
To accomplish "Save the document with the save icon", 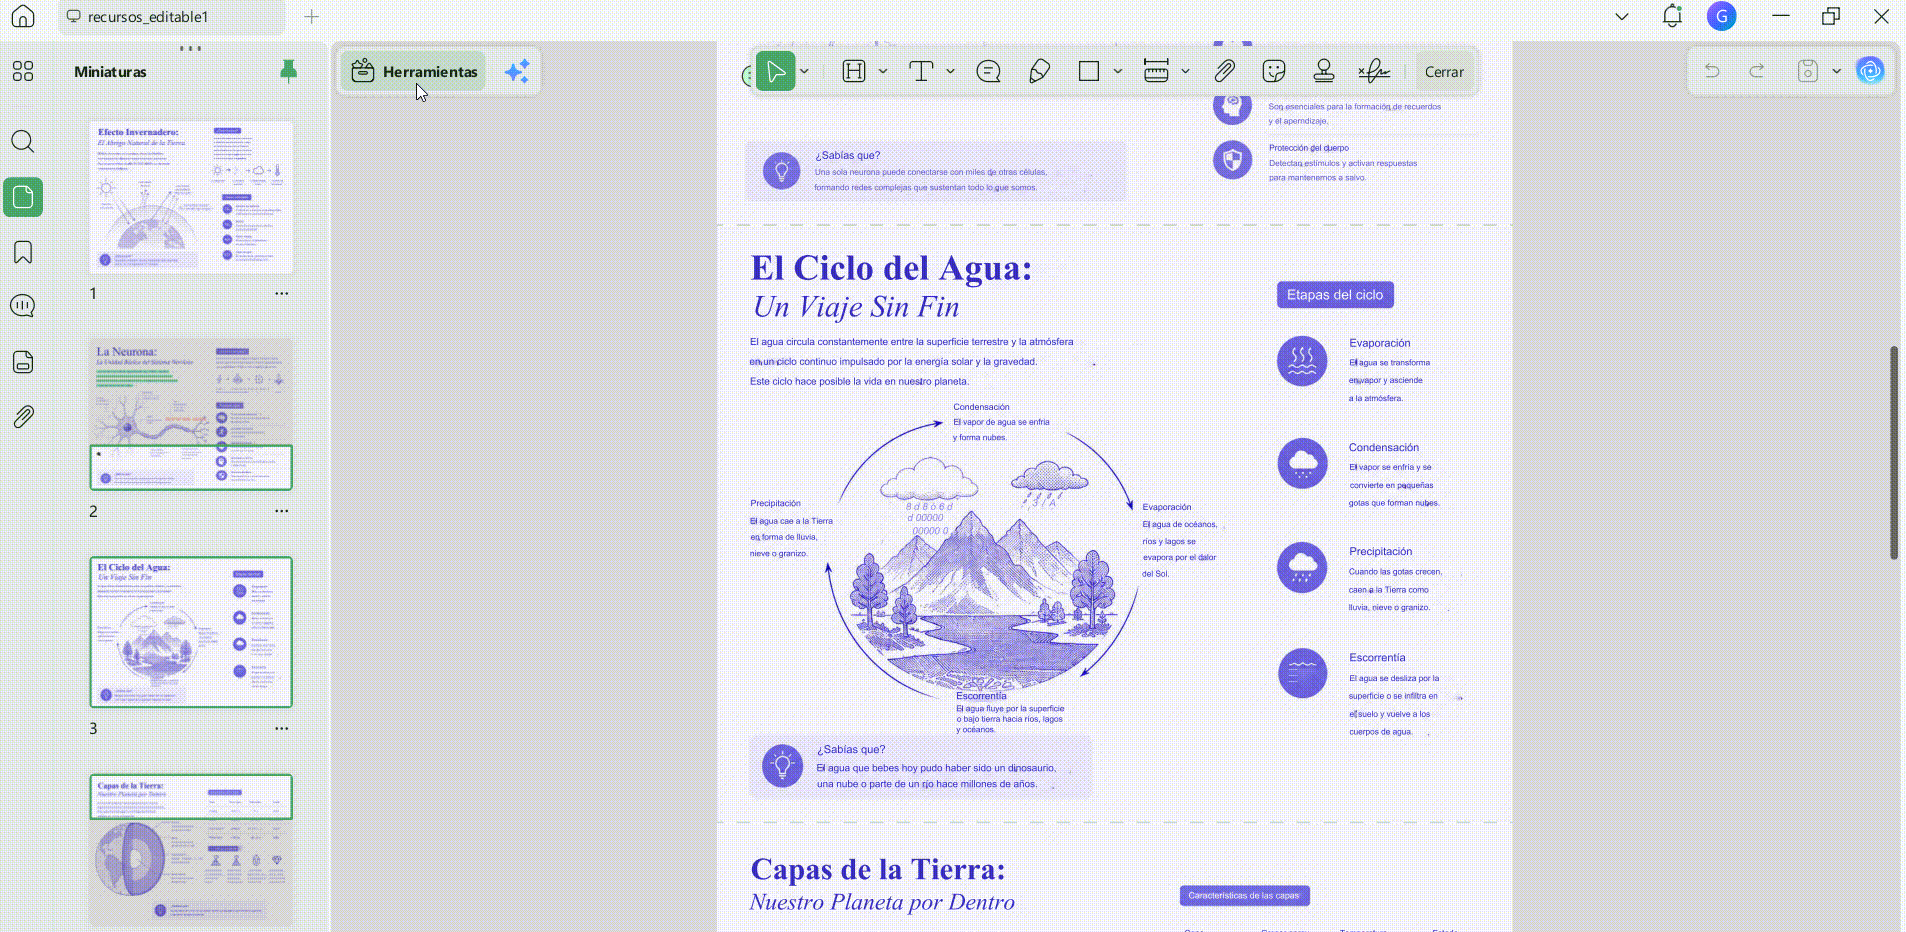I will [1808, 71].
